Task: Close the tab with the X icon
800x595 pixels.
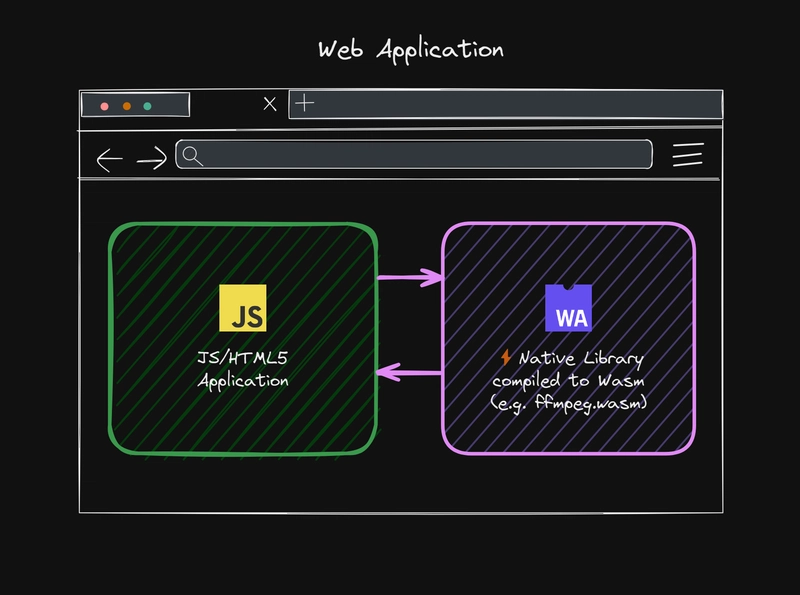Action: [x=270, y=104]
